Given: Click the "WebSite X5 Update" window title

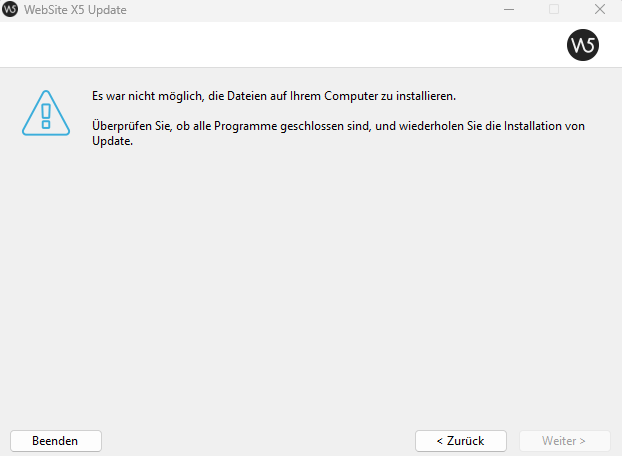Looking at the screenshot, I should [x=75, y=10].
